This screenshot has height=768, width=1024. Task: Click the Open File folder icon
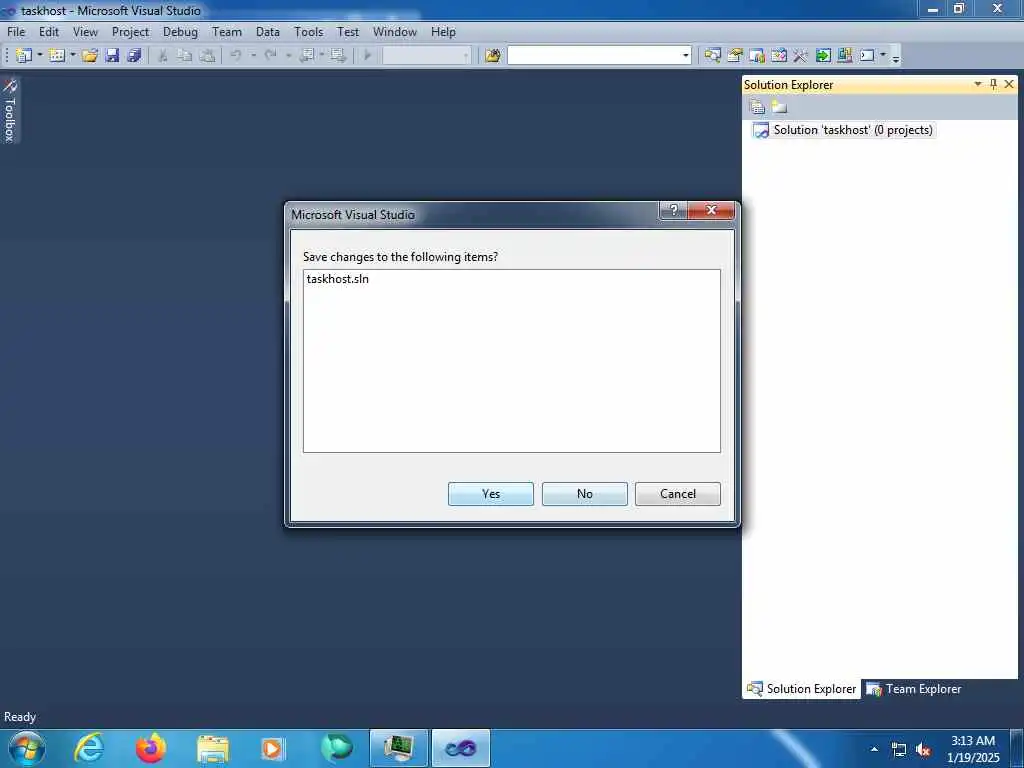[90, 56]
